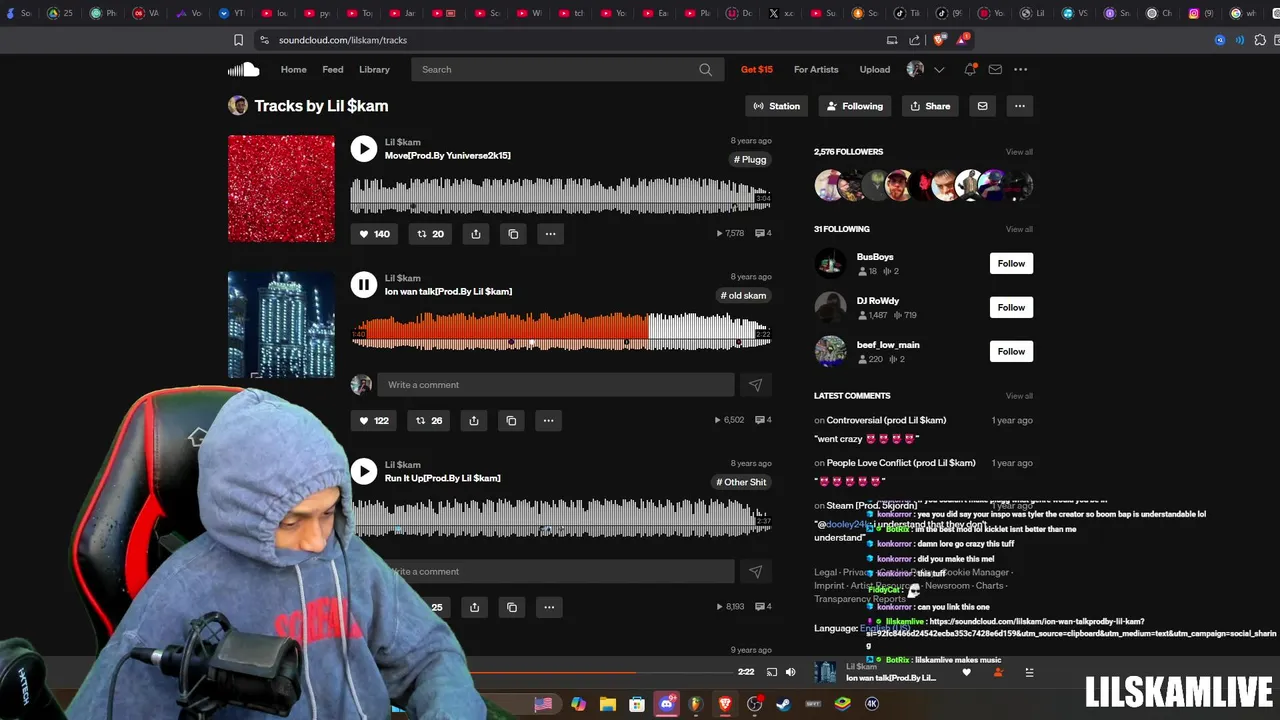Click the profile Share button
This screenshot has width=1280, height=720.
click(930, 106)
